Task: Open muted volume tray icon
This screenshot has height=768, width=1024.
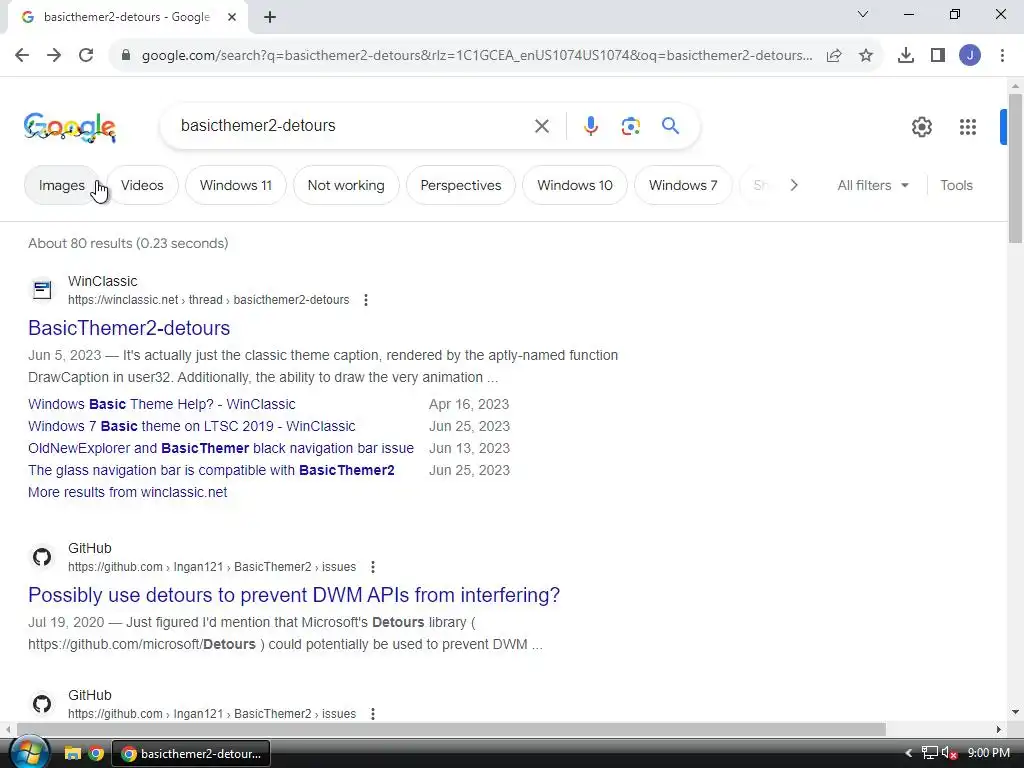Action: click(950, 754)
